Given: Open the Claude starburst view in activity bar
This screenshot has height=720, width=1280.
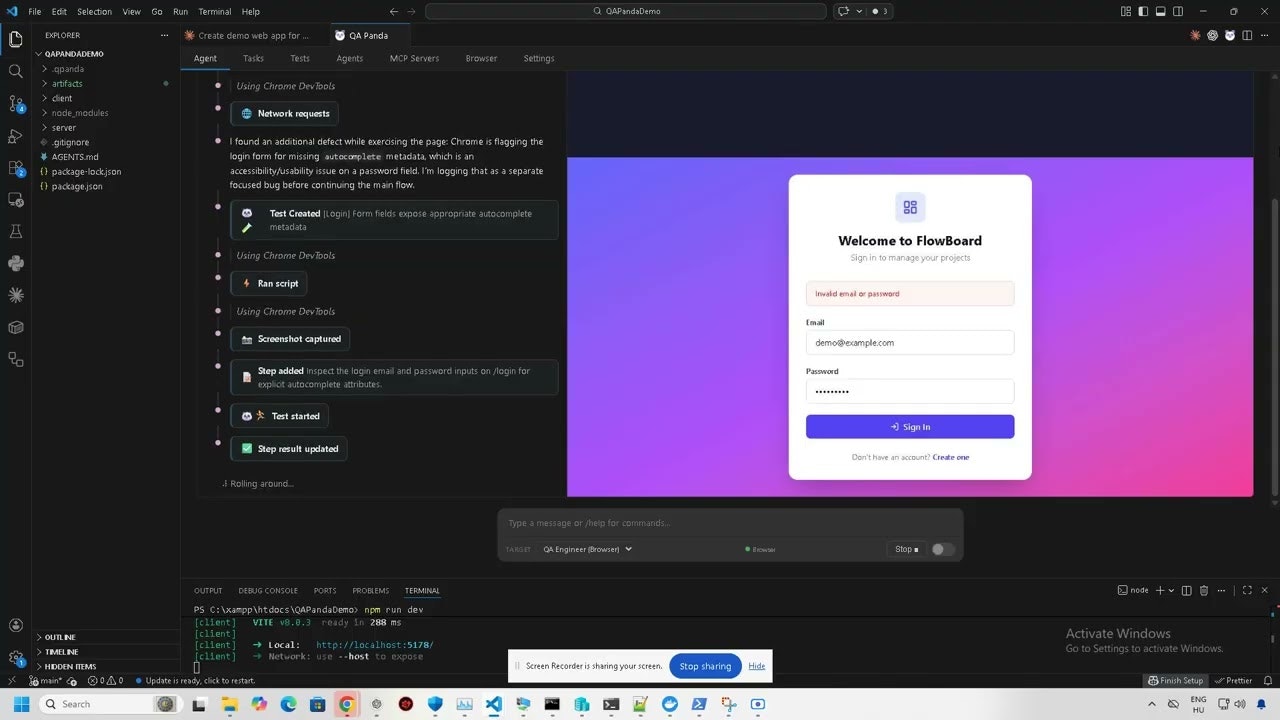Looking at the screenshot, I should pyautogui.click(x=15, y=295).
